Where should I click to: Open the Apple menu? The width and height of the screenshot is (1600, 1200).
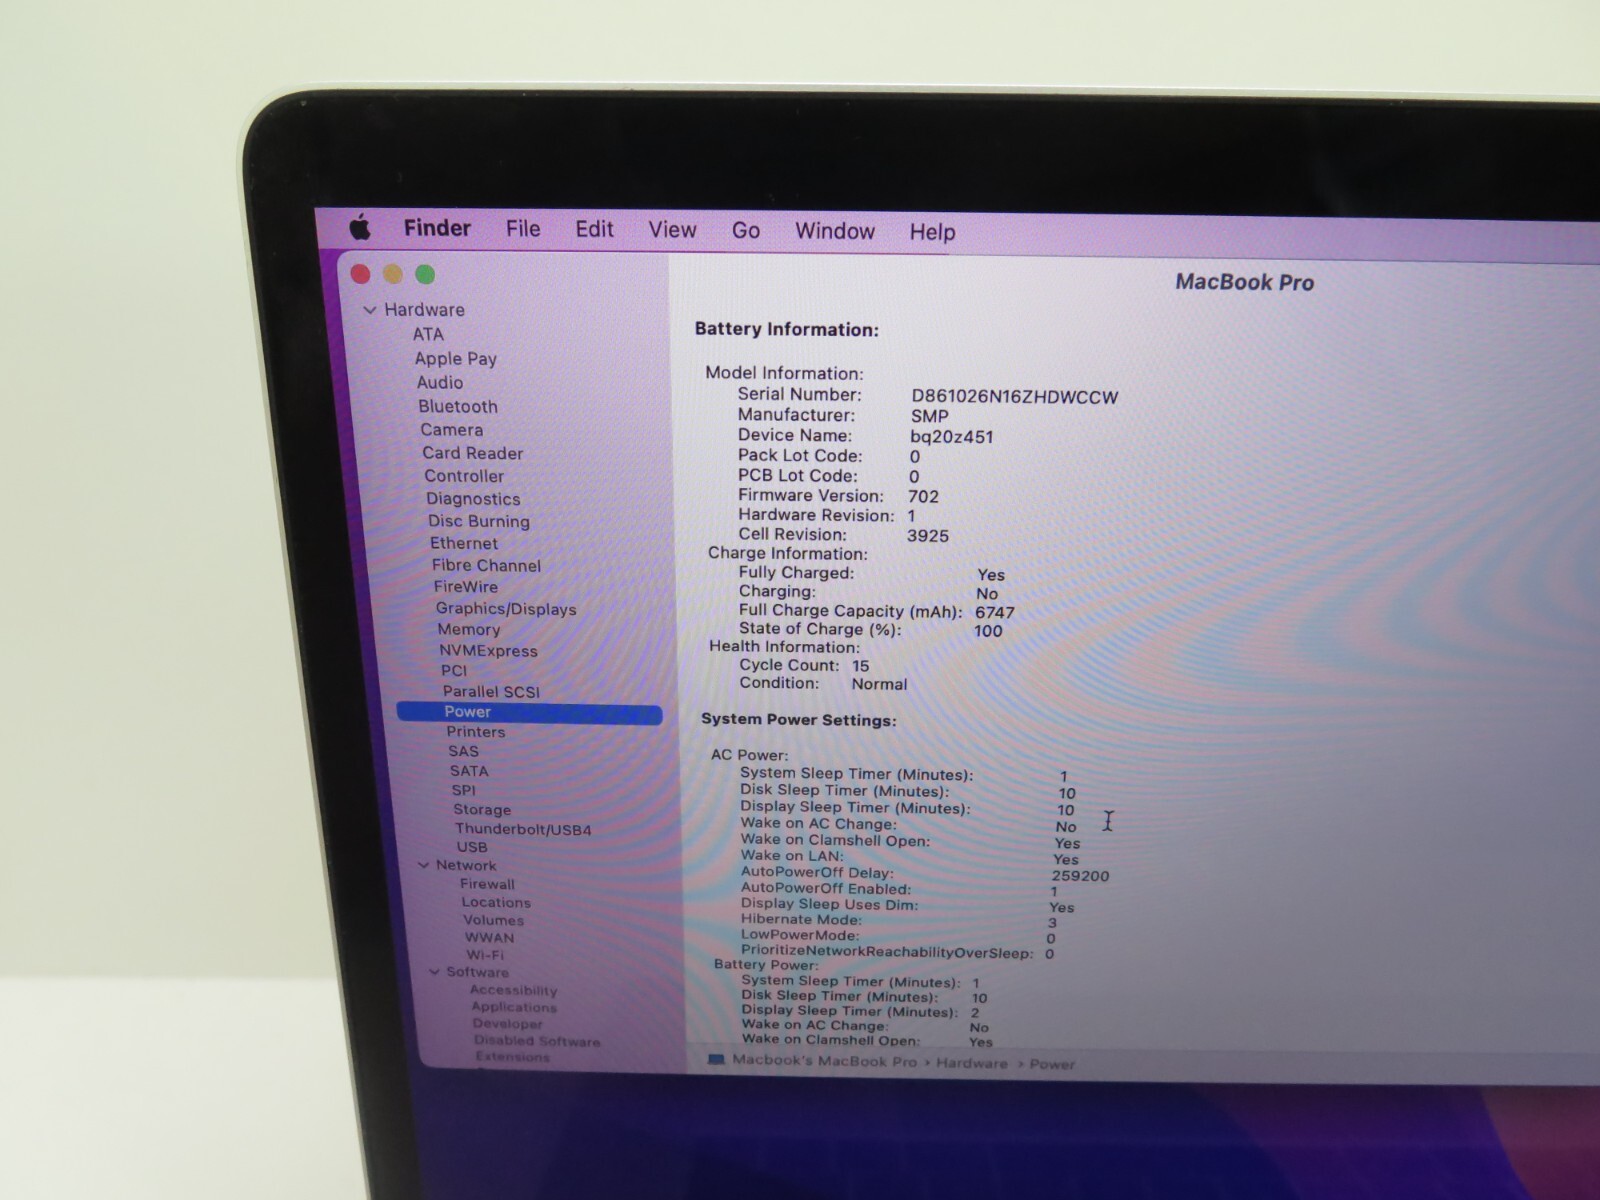(x=360, y=228)
